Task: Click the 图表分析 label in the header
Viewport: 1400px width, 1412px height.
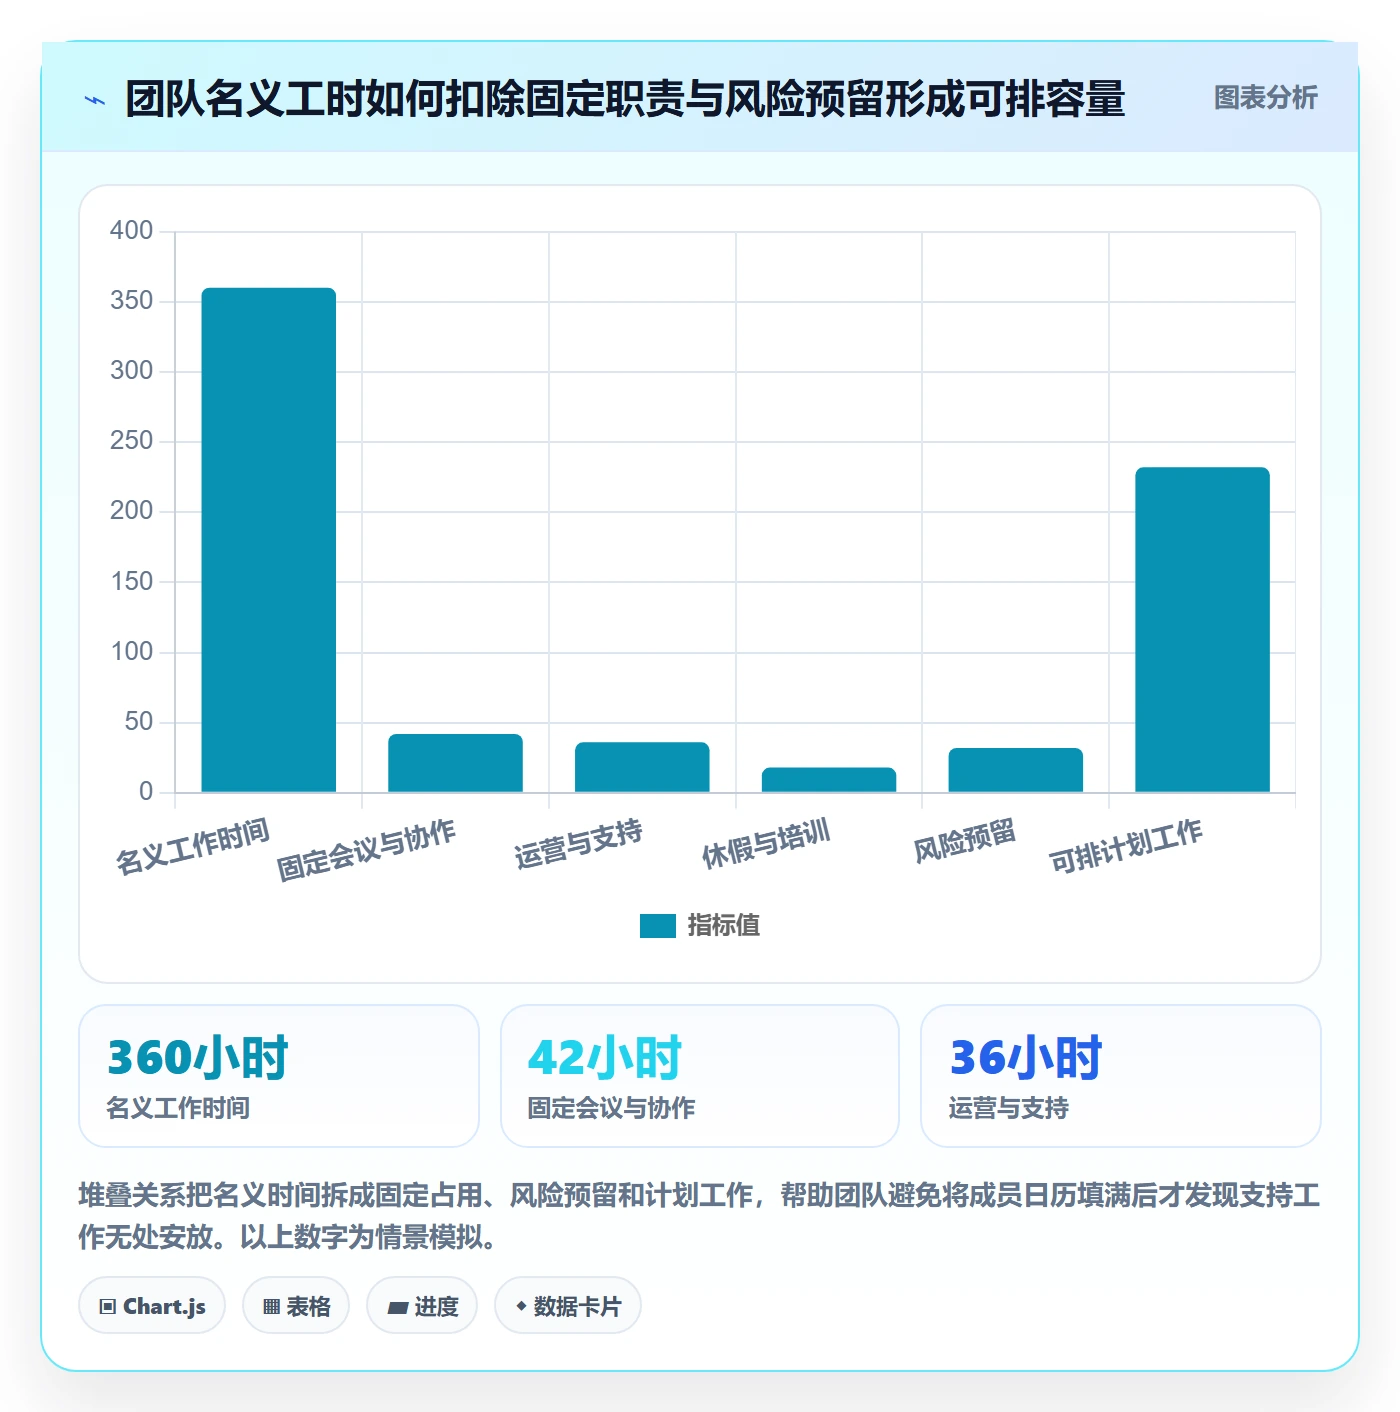Action: (x=1265, y=98)
